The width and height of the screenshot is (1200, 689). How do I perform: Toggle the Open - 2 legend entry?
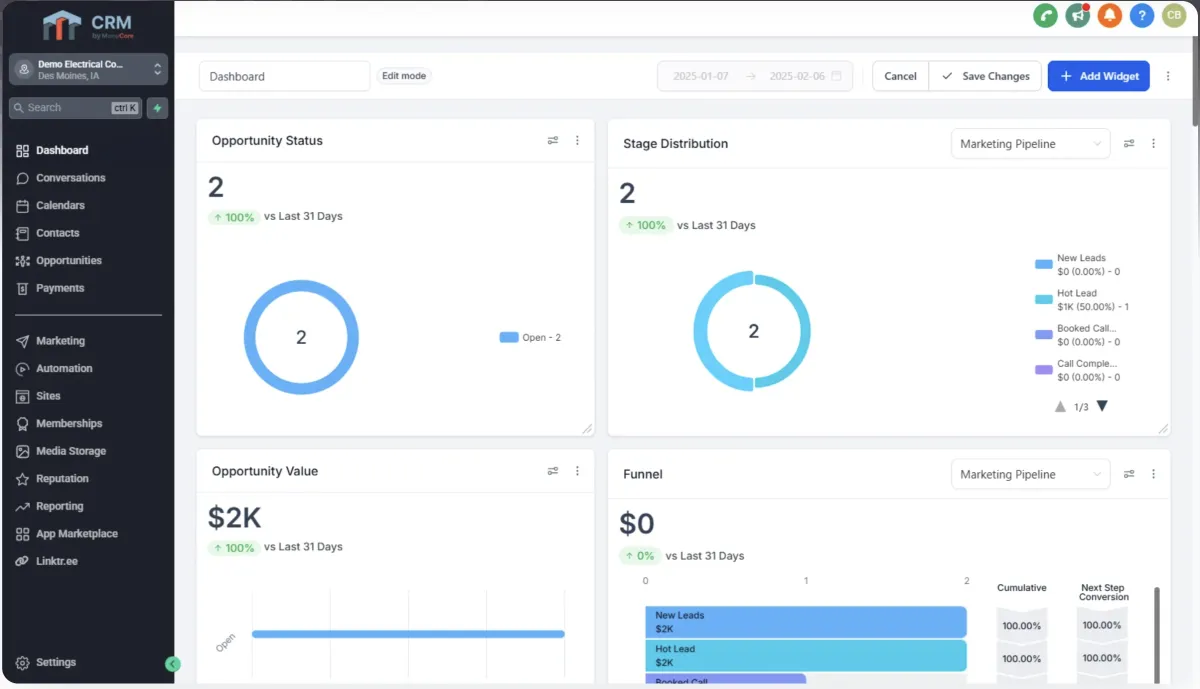[x=530, y=338]
